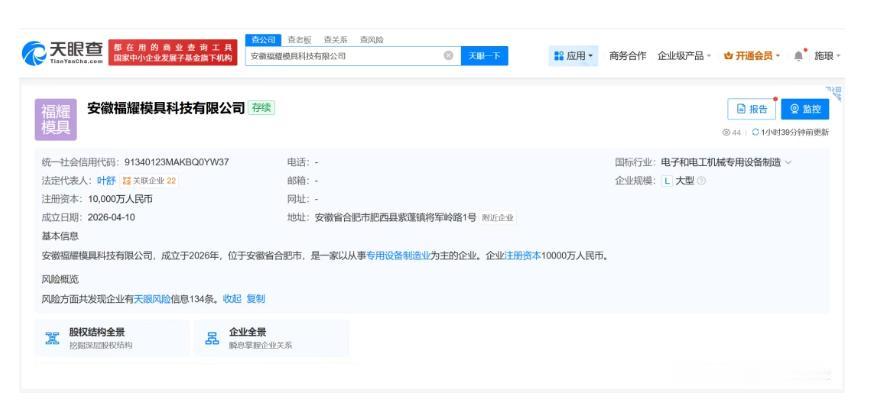Open the 专用设备制造业 link
The height and width of the screenshot is (402, 870).
[x=398, y=256]
